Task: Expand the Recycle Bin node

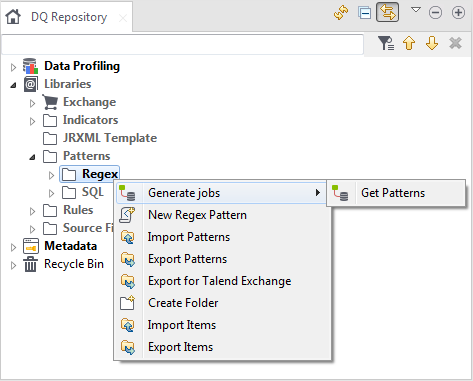Action: 13,265
